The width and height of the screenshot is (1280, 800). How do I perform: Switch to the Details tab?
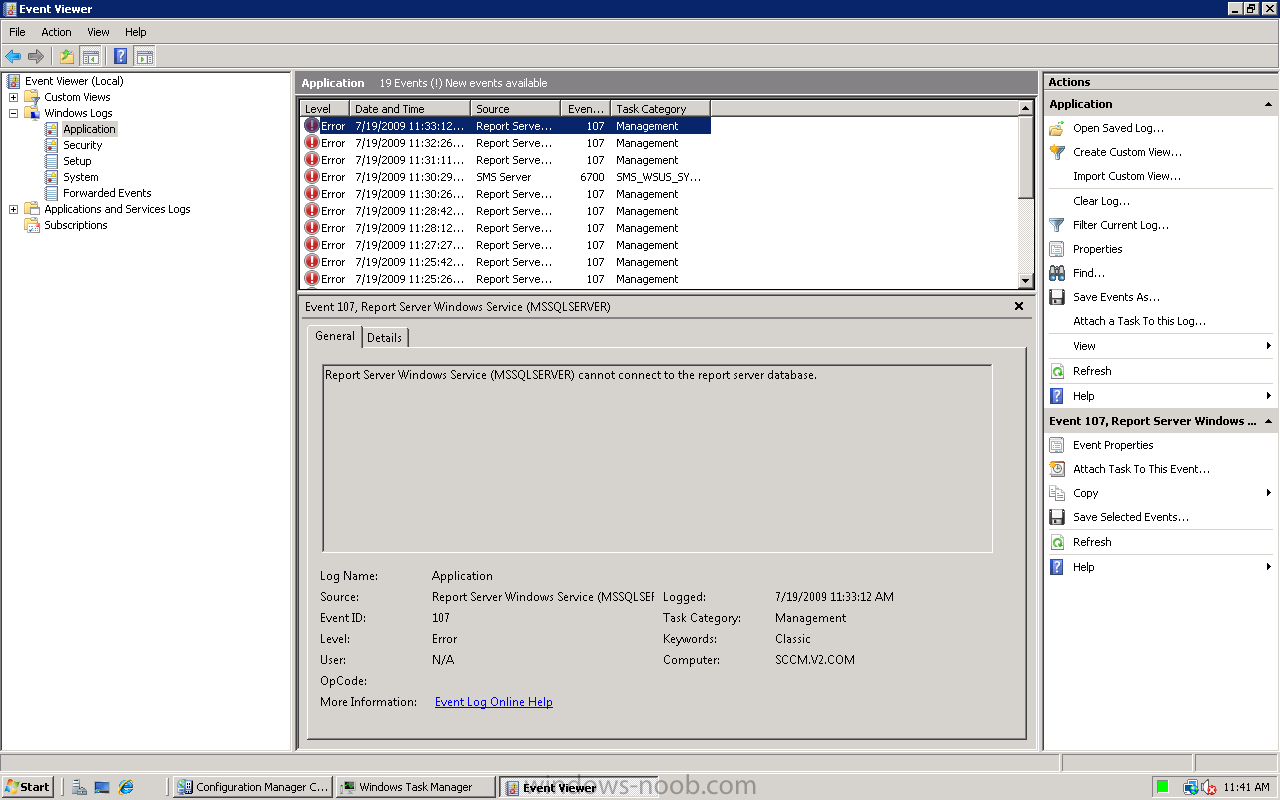[x=384, y=338]
